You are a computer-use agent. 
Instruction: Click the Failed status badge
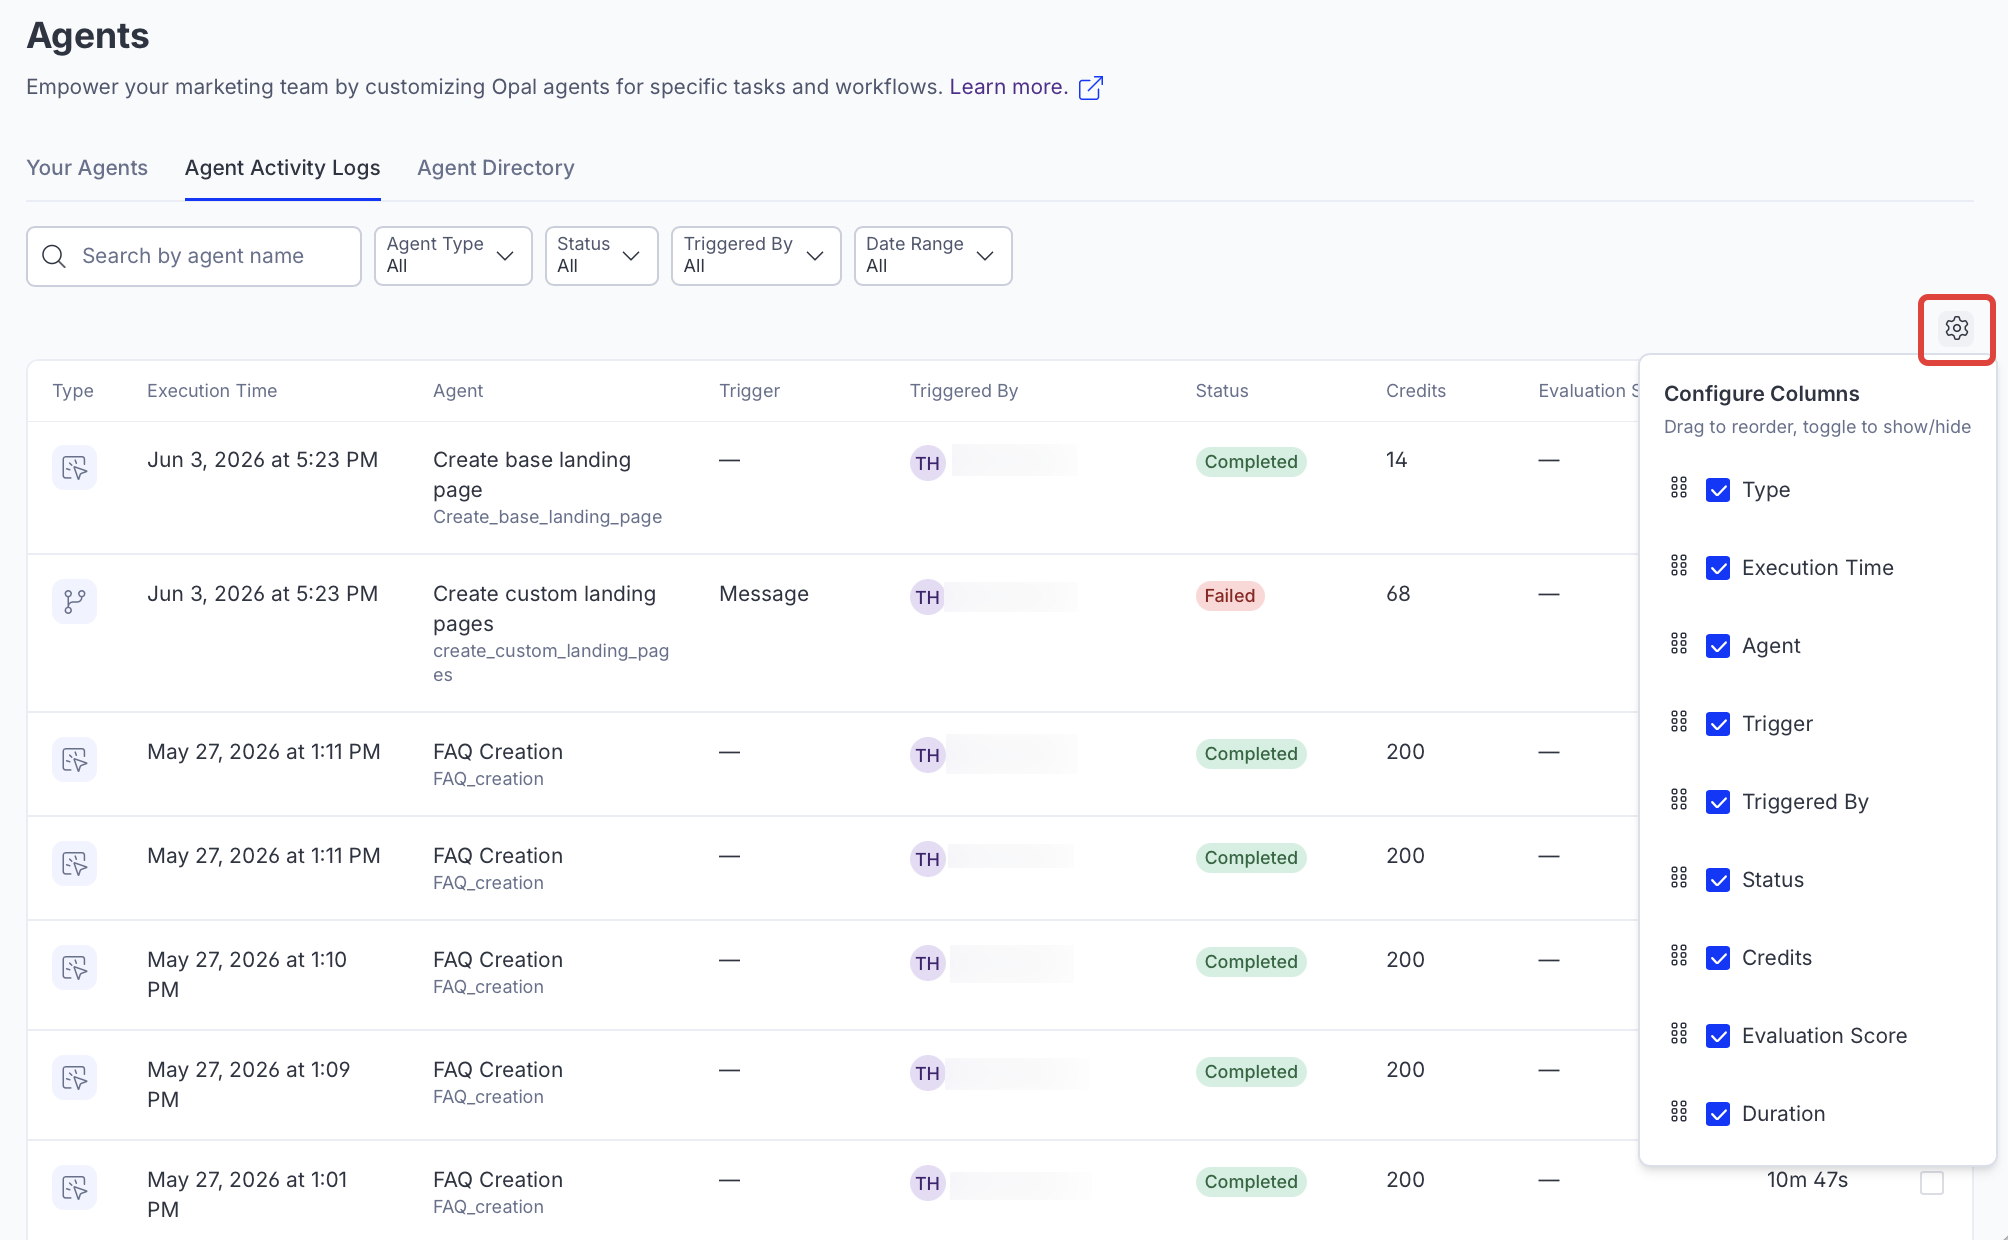[1229, 596]
